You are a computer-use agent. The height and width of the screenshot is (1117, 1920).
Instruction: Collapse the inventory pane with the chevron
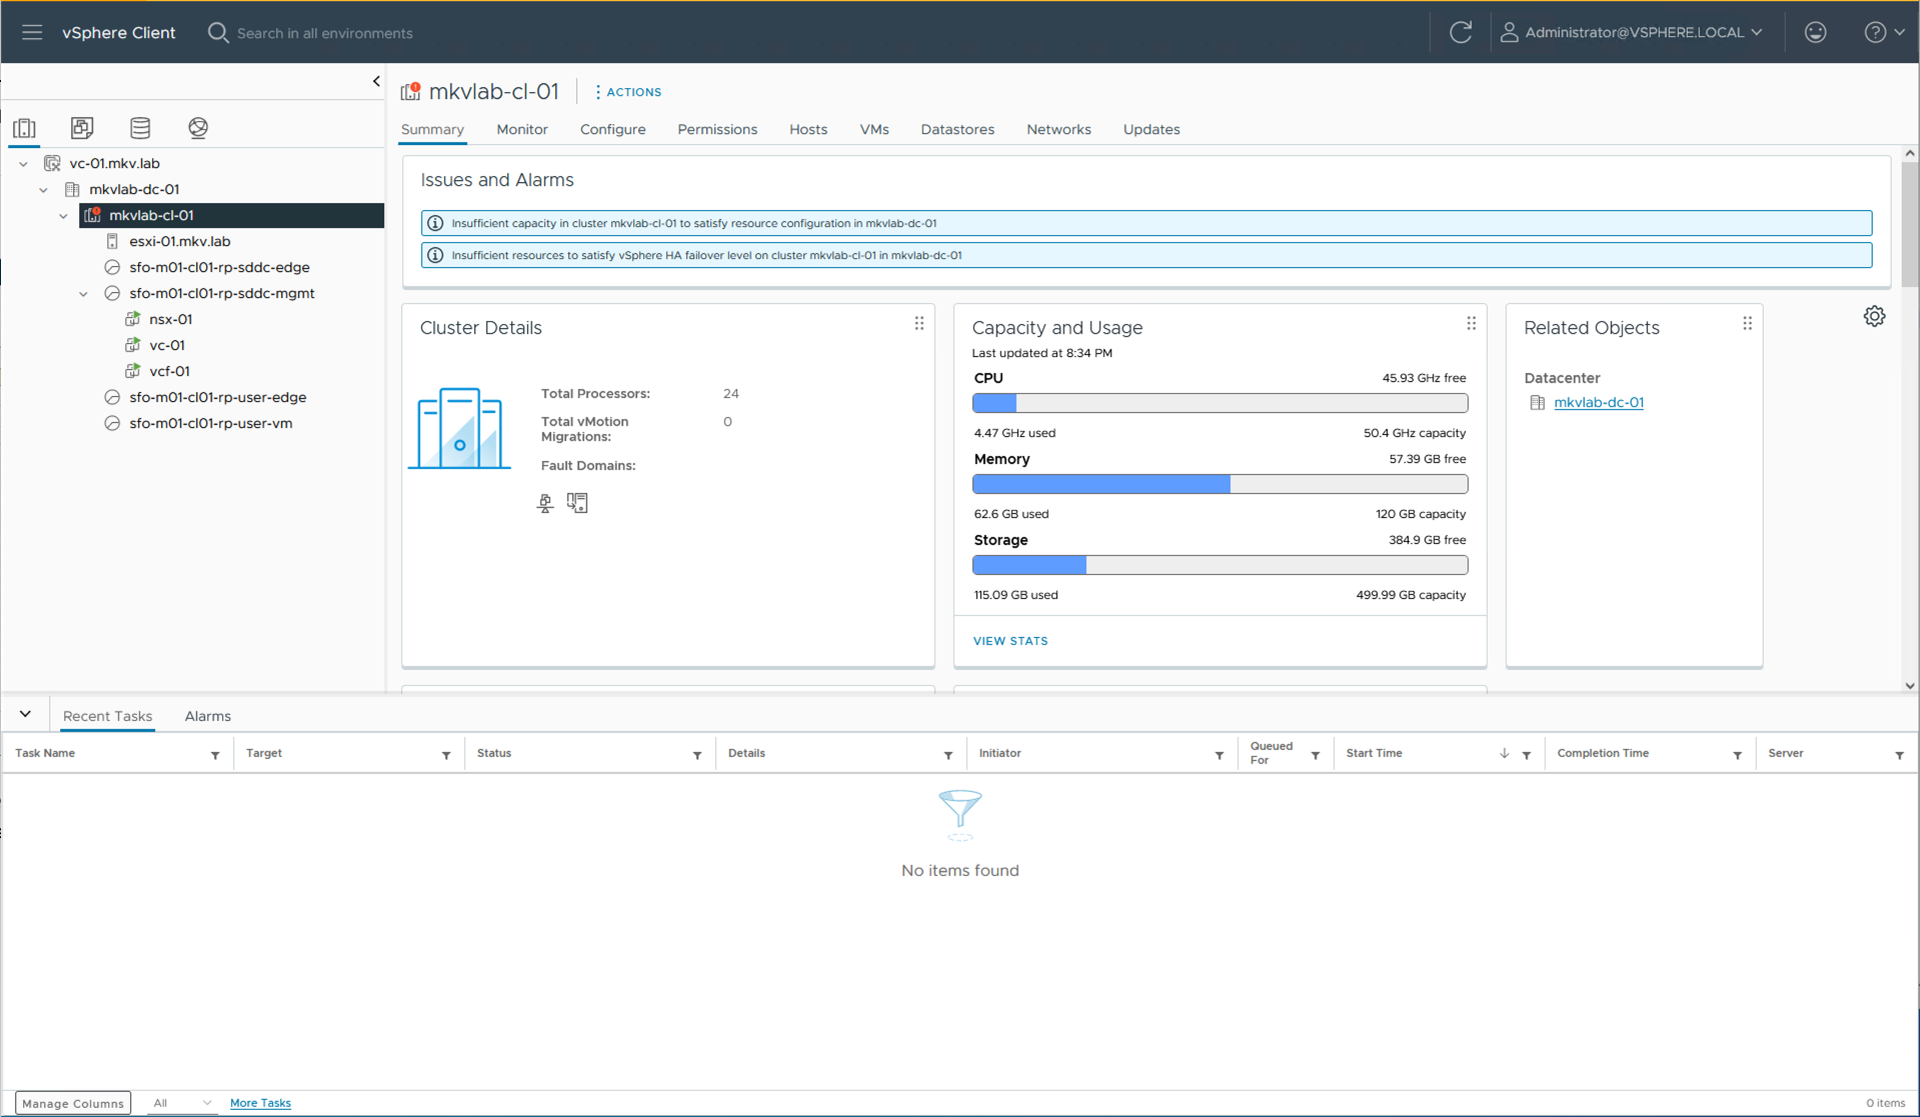pyautogui.click(x=377, y=81)
